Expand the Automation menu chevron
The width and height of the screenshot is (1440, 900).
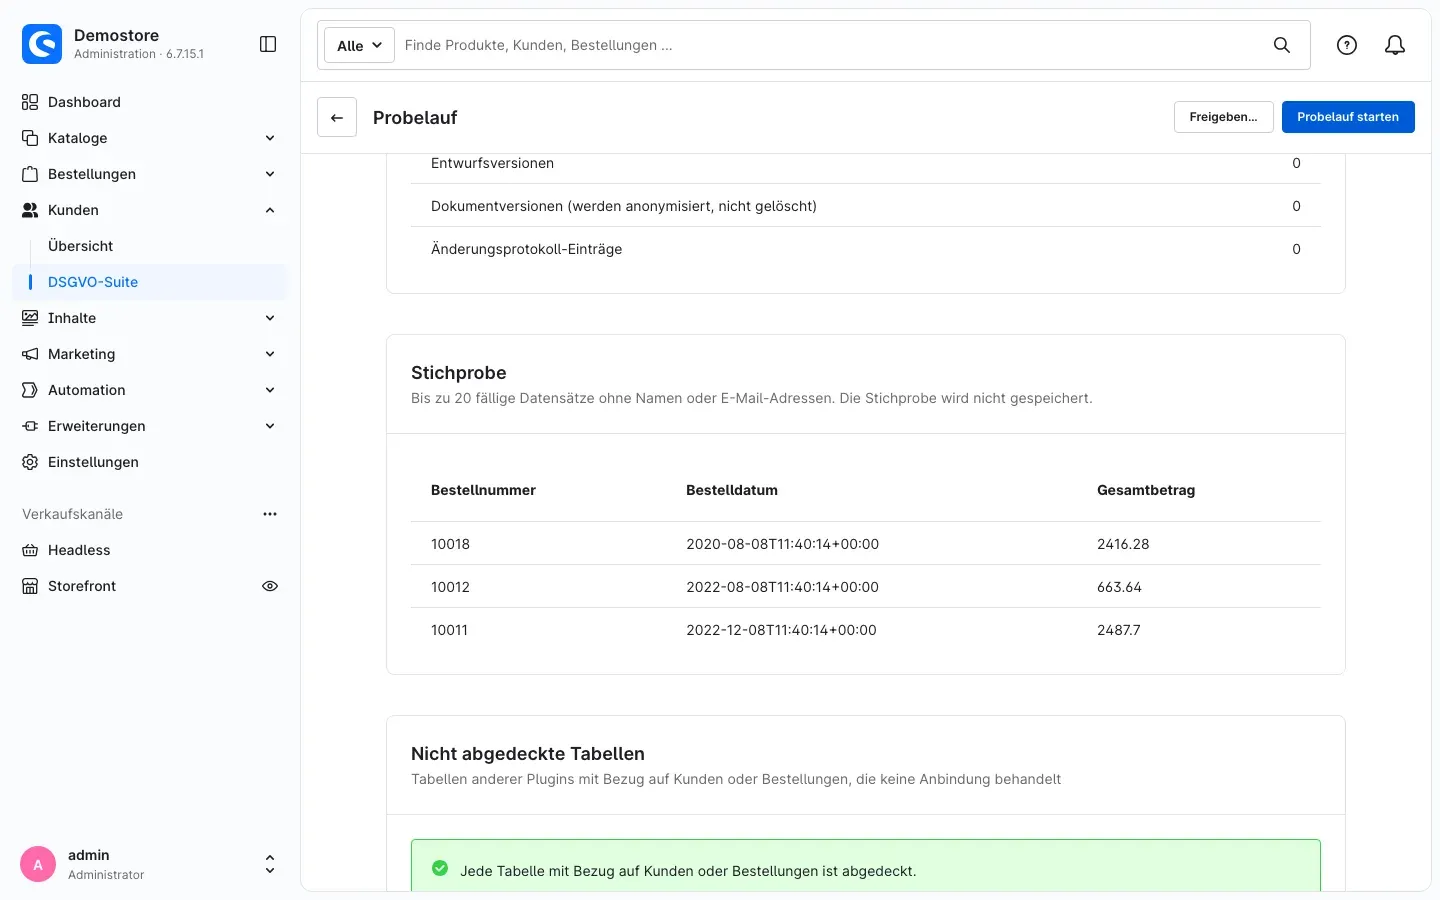pos(270,390)
